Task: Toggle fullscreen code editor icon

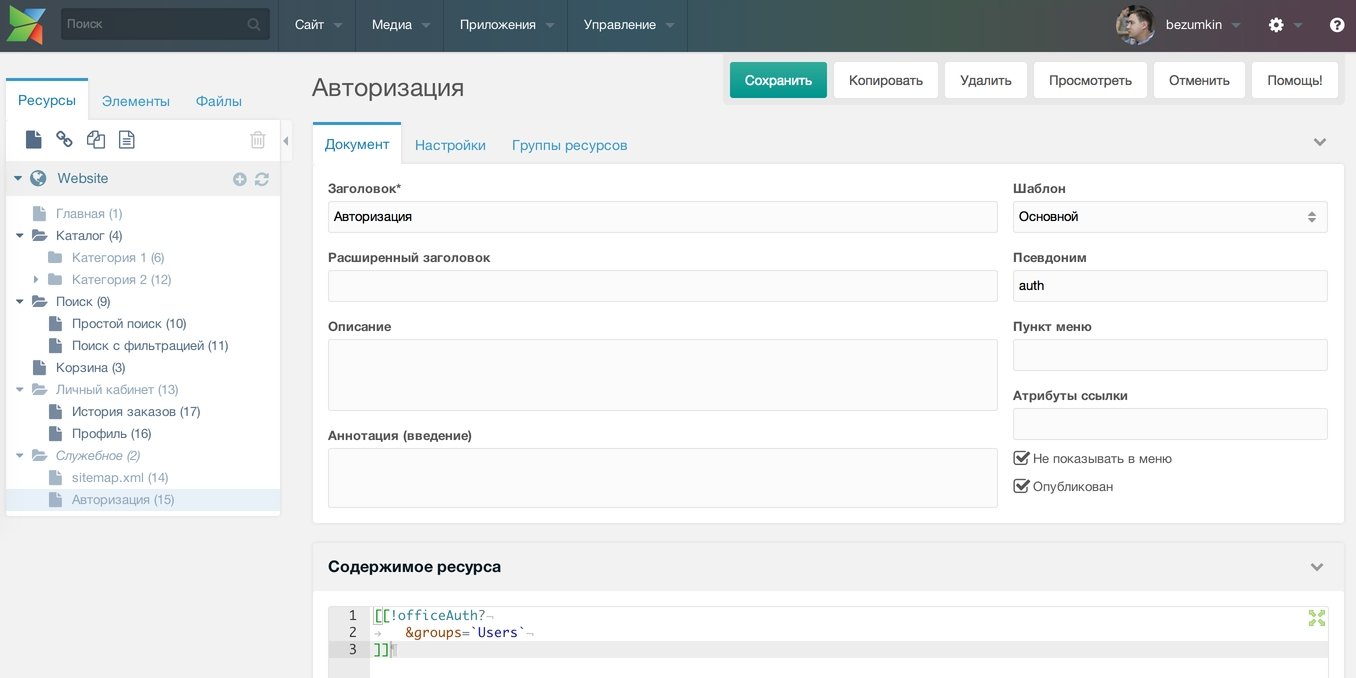Action: [1317, 618]
